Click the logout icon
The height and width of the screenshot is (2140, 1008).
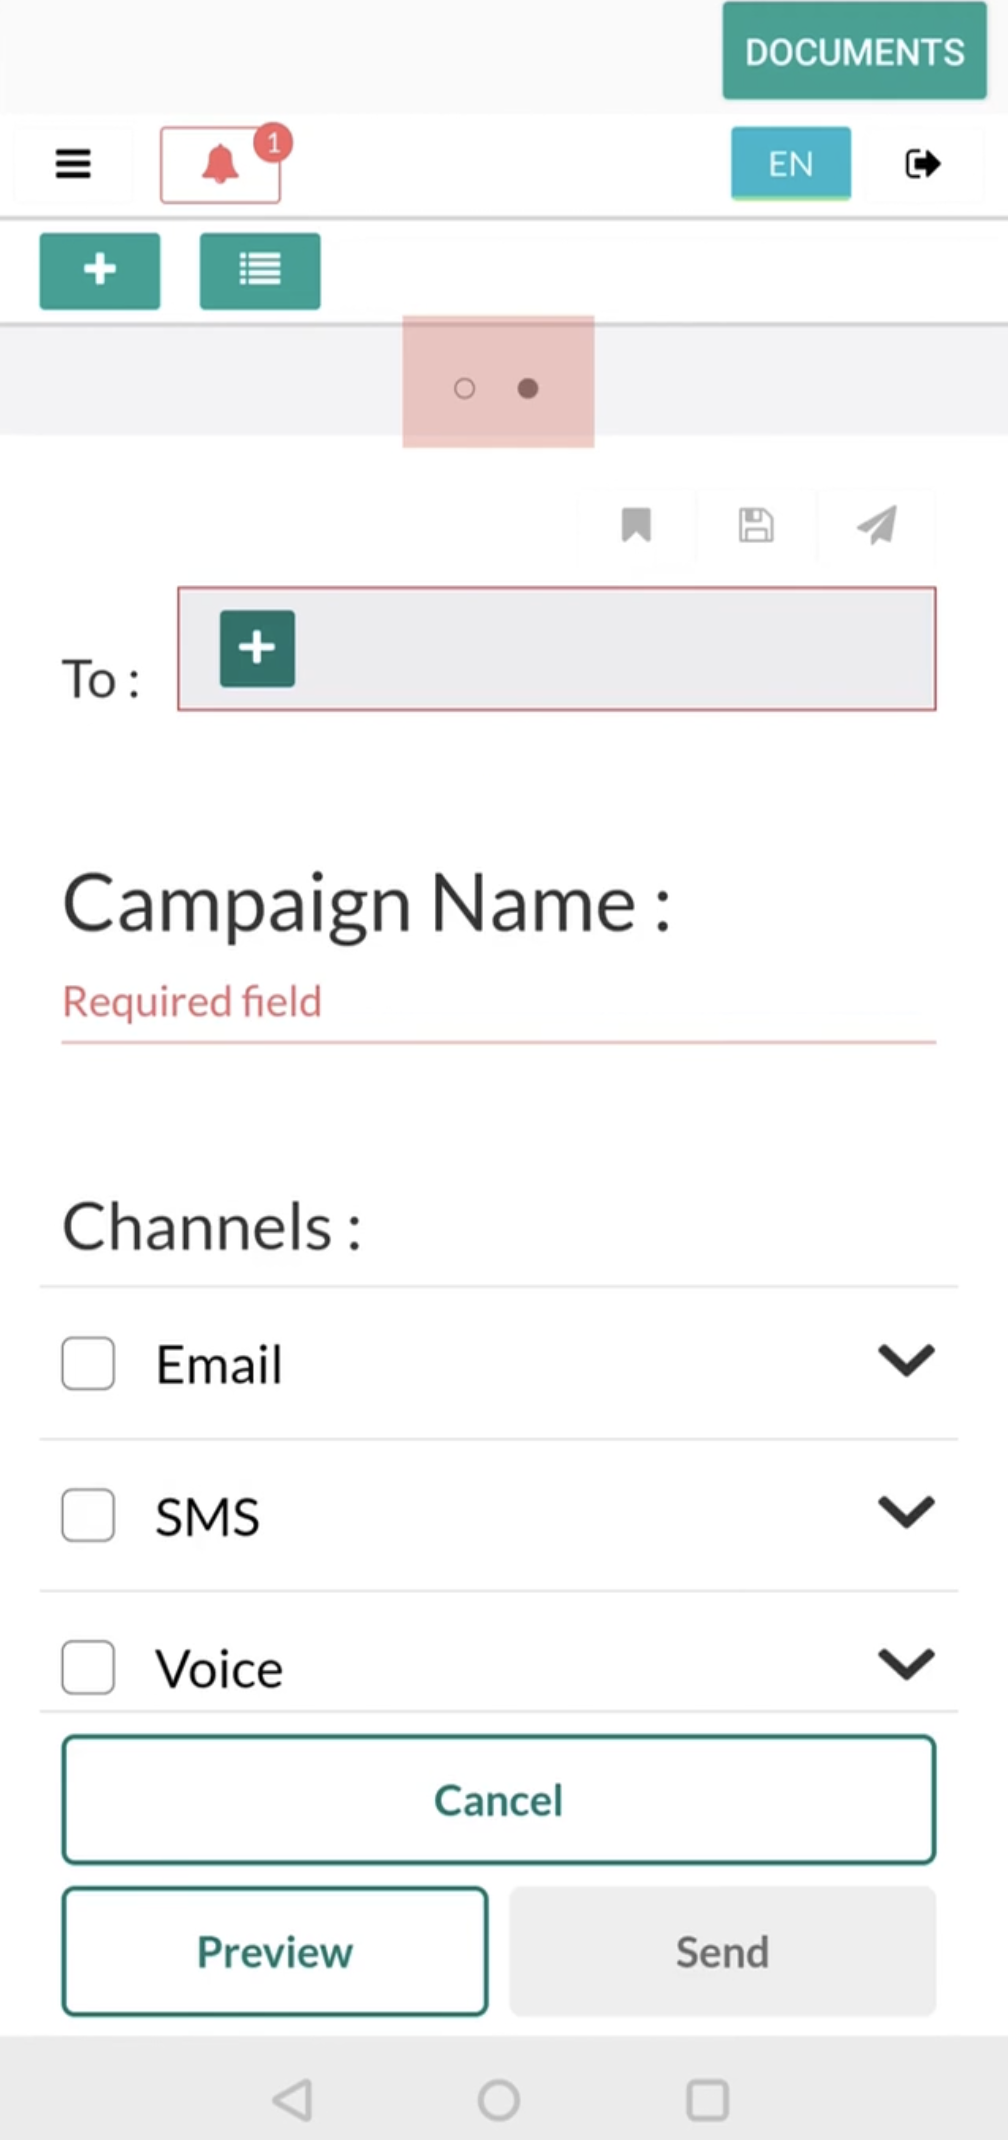tap(922, 163)
